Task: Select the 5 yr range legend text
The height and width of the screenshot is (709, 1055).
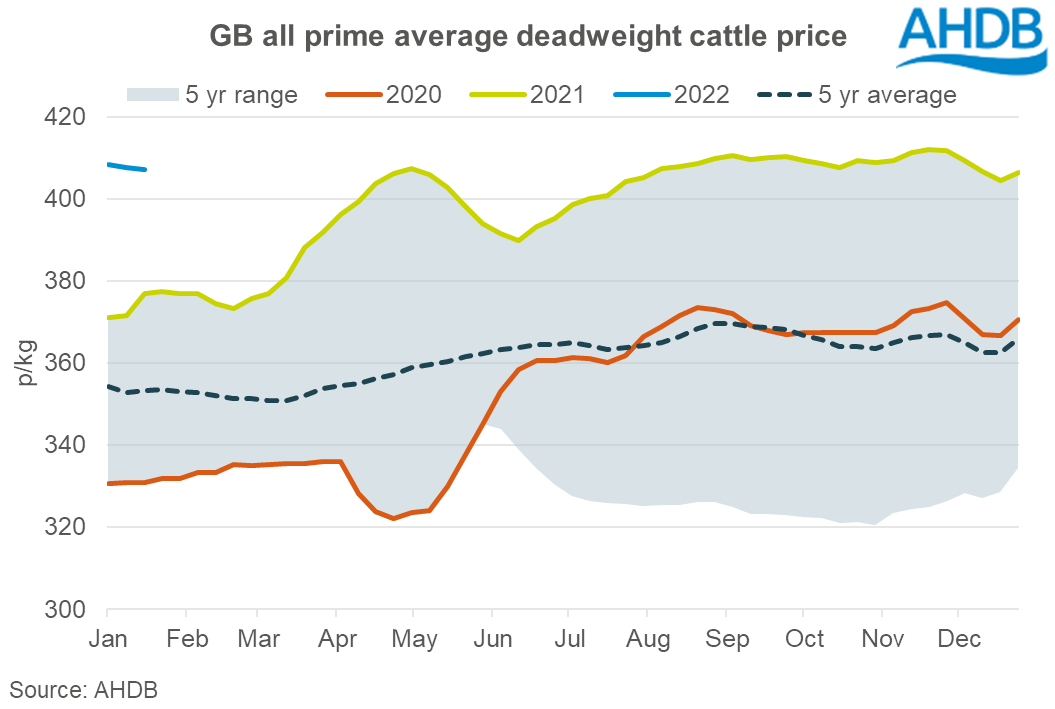Action: 241,95
